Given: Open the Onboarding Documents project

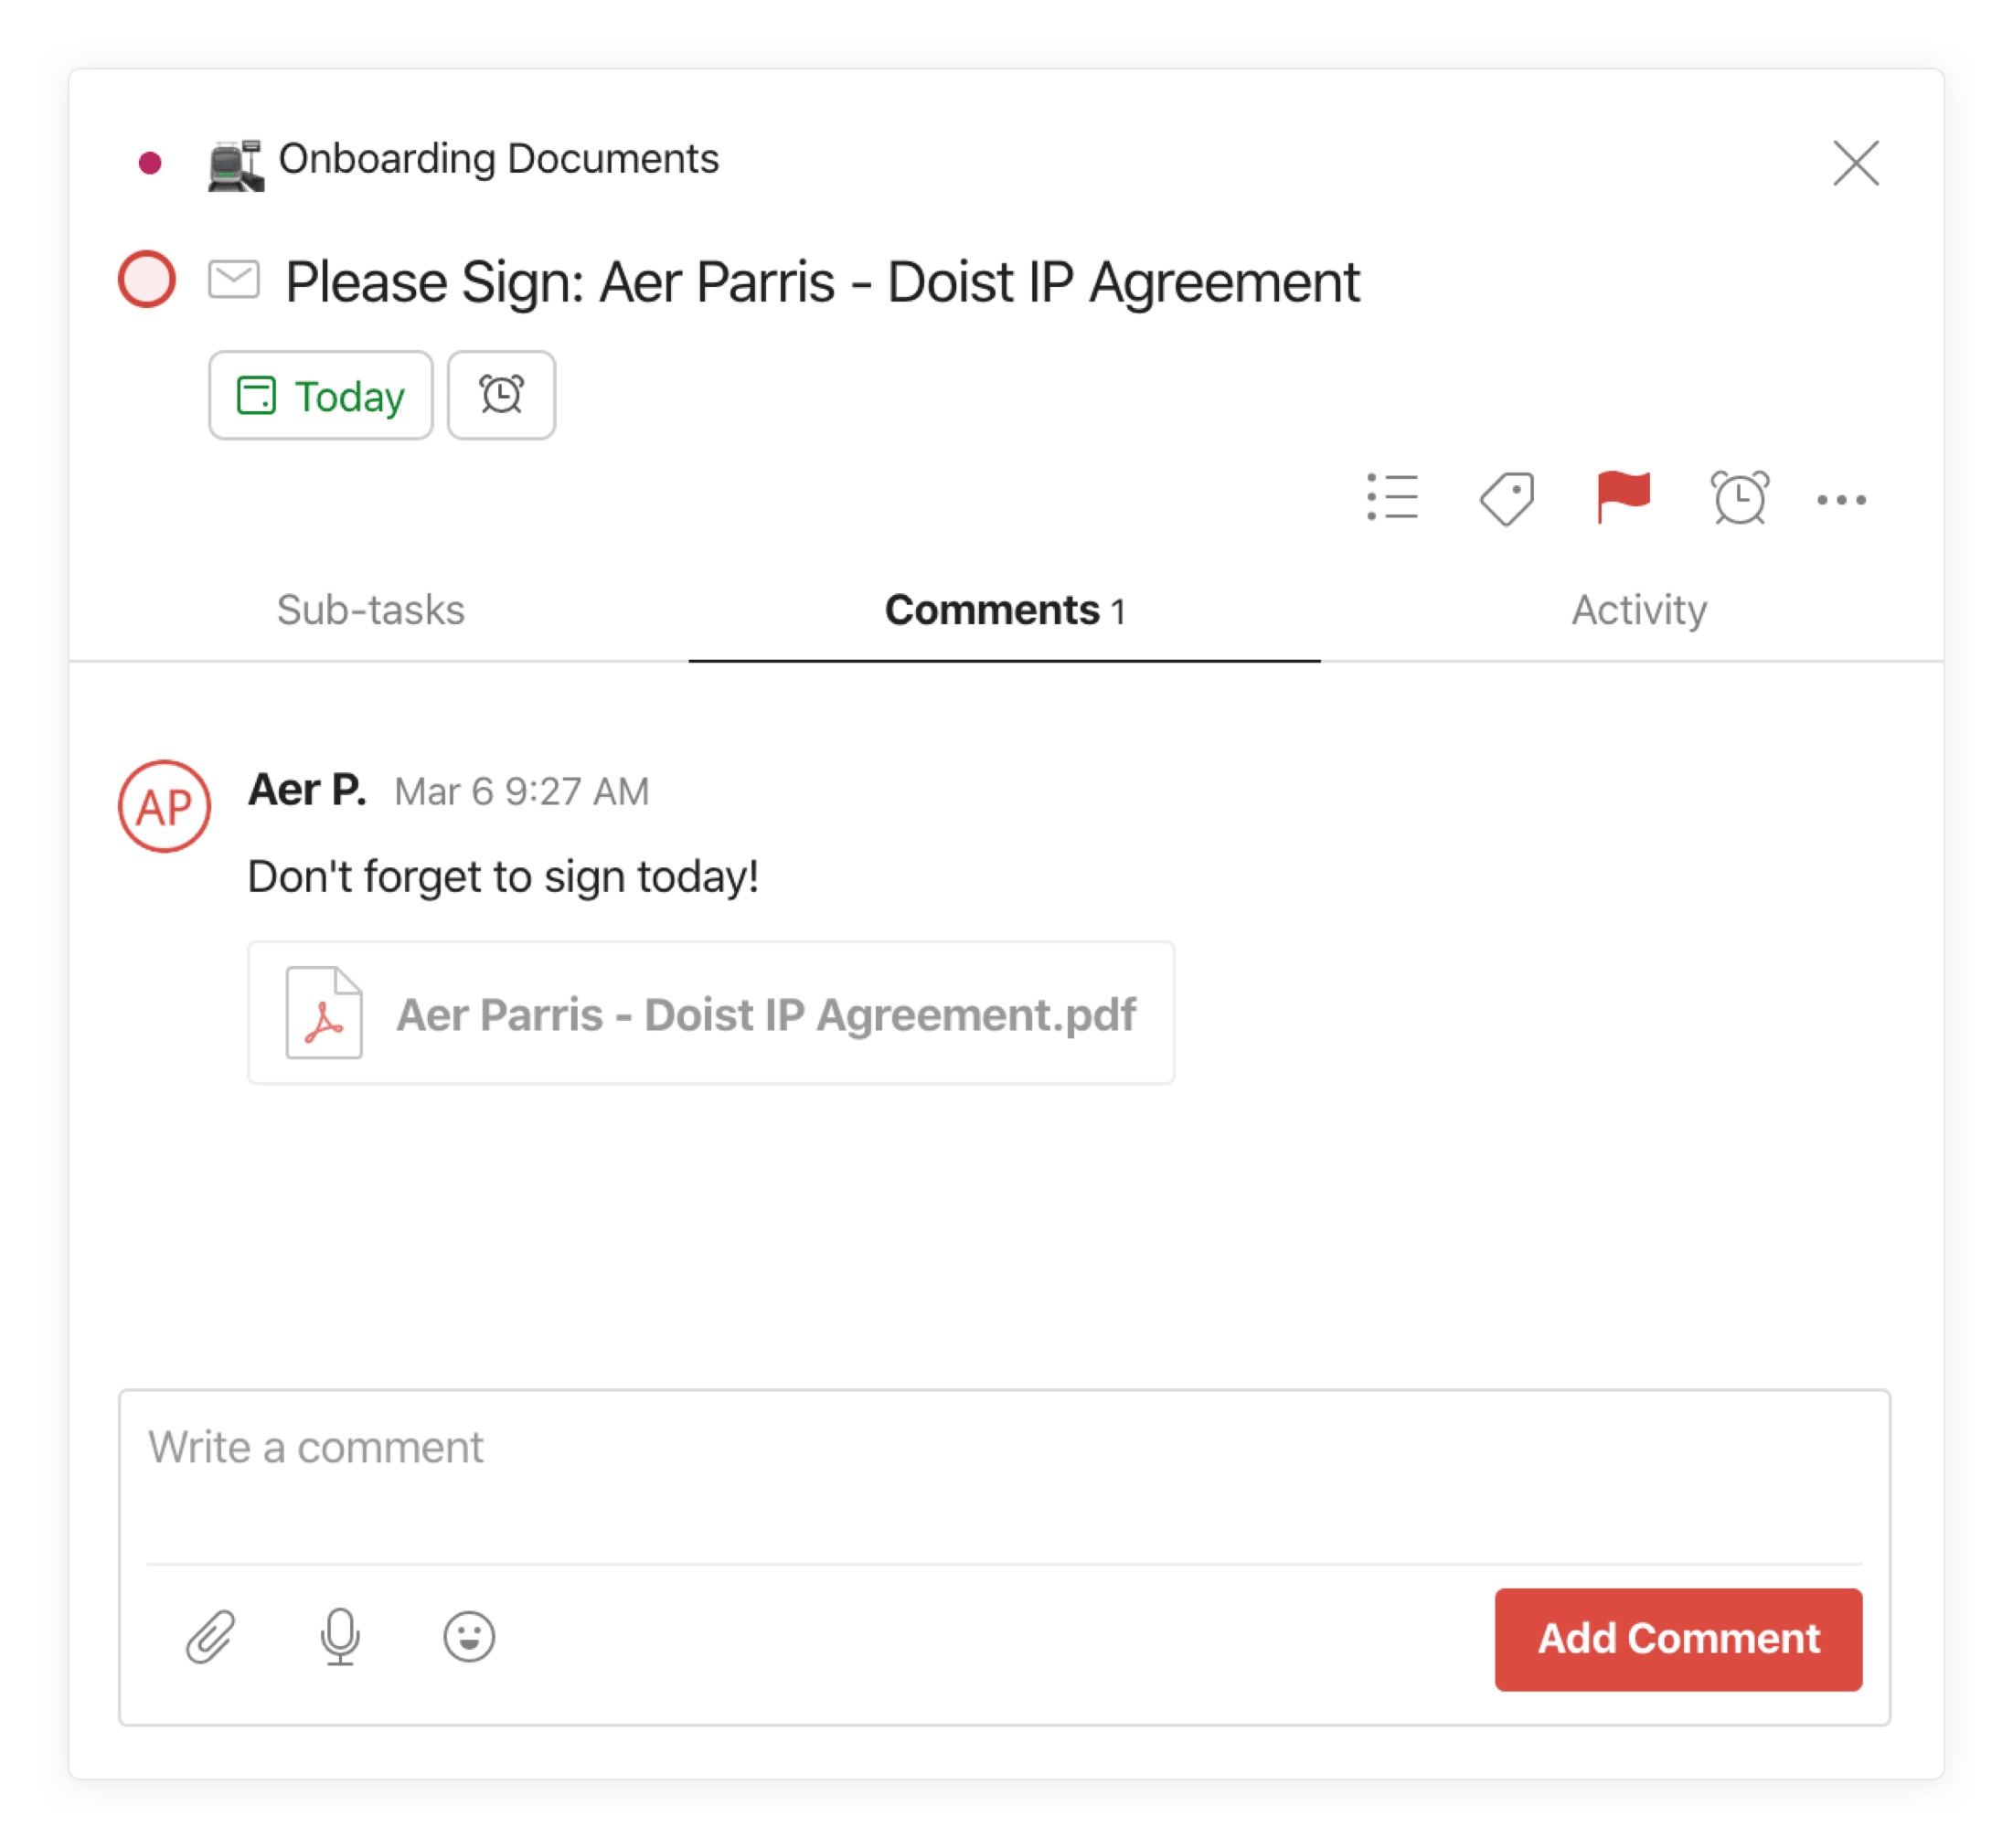Looking at the screenshot, I should 498,158.
